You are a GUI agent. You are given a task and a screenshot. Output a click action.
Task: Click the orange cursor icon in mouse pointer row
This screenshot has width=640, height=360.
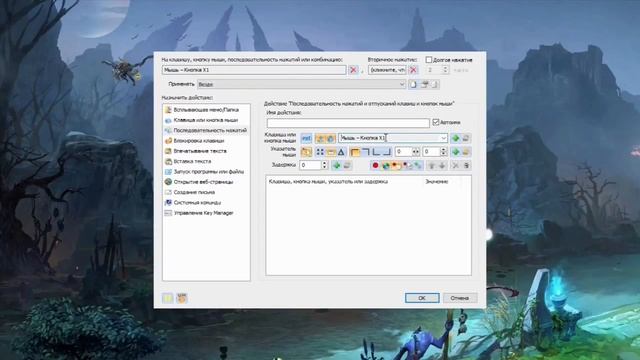click(x=306, y=152)
